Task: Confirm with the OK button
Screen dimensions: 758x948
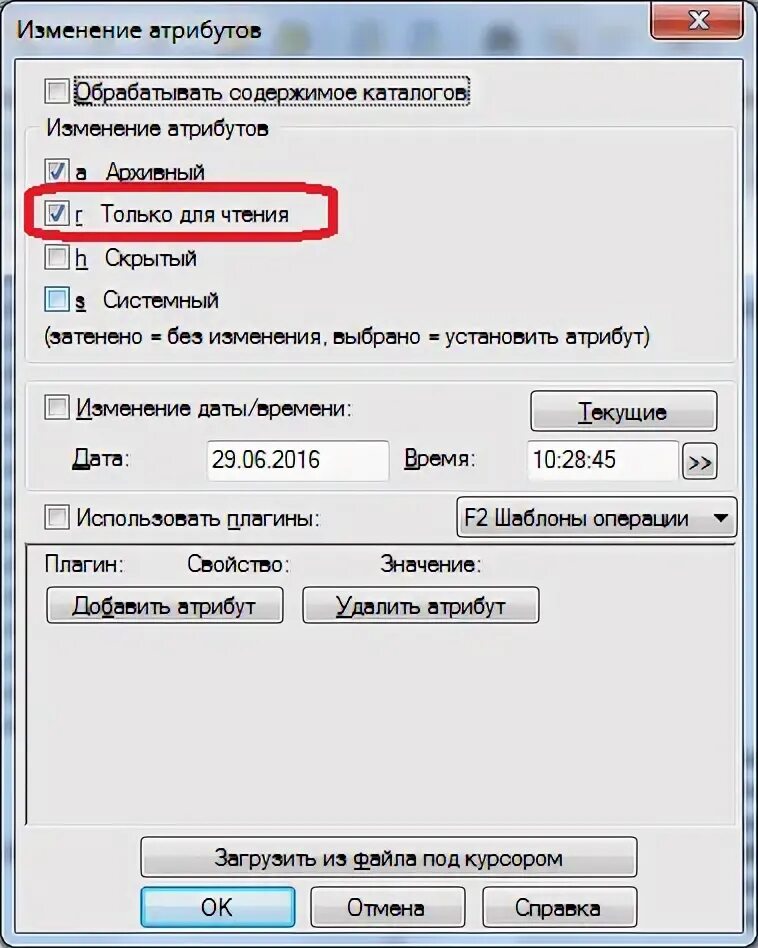Action: (x=218, y=907)
